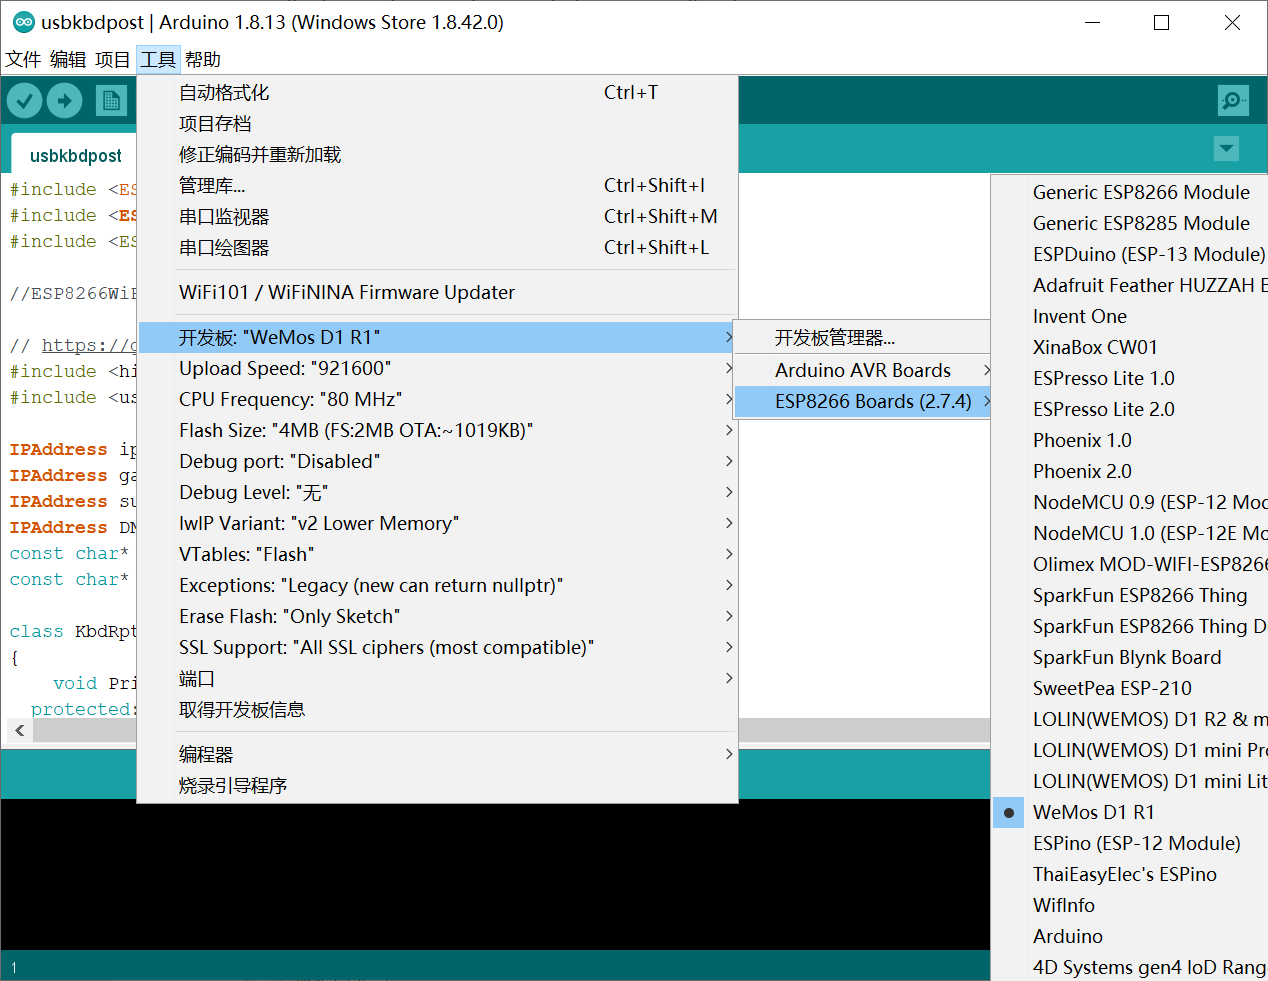Image resolution: width=1268 pixels, height=981 pixels.
Task: Select SweetPea ESP-210 board
Action: click(1130, 688)
